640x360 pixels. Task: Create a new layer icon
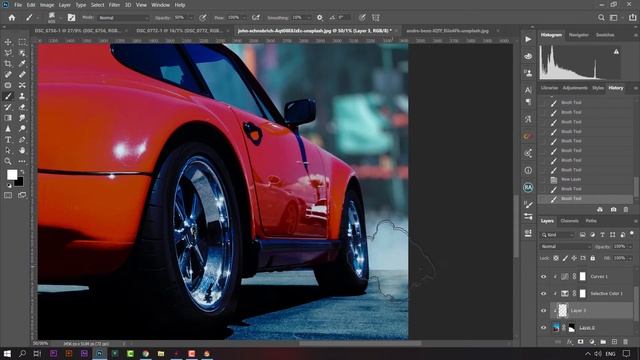coord(614,342)
